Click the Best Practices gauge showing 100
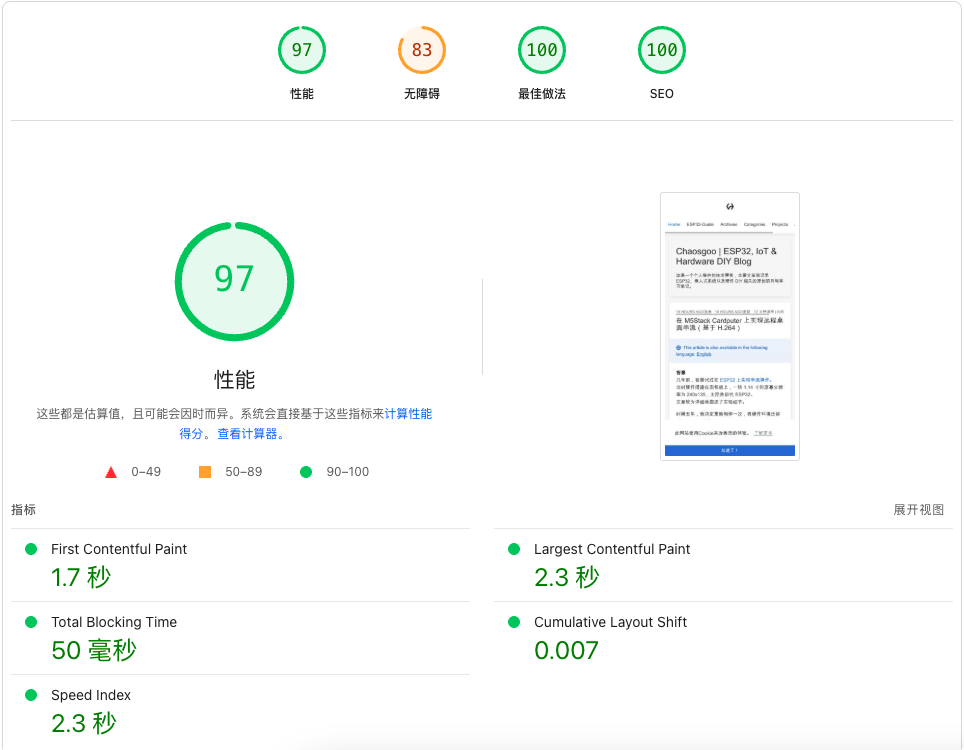The height and width of the screenshot is (750, 964). [x=542, y=50]
